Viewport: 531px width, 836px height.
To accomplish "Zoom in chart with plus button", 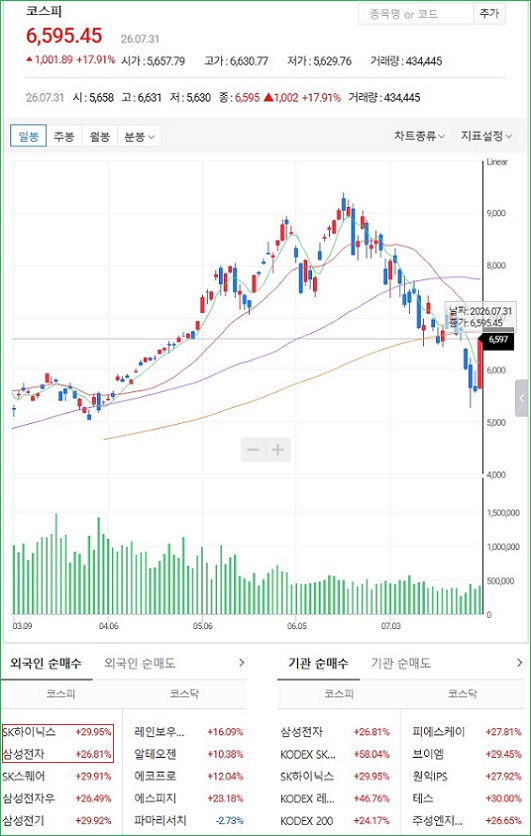I will [278, 450].
